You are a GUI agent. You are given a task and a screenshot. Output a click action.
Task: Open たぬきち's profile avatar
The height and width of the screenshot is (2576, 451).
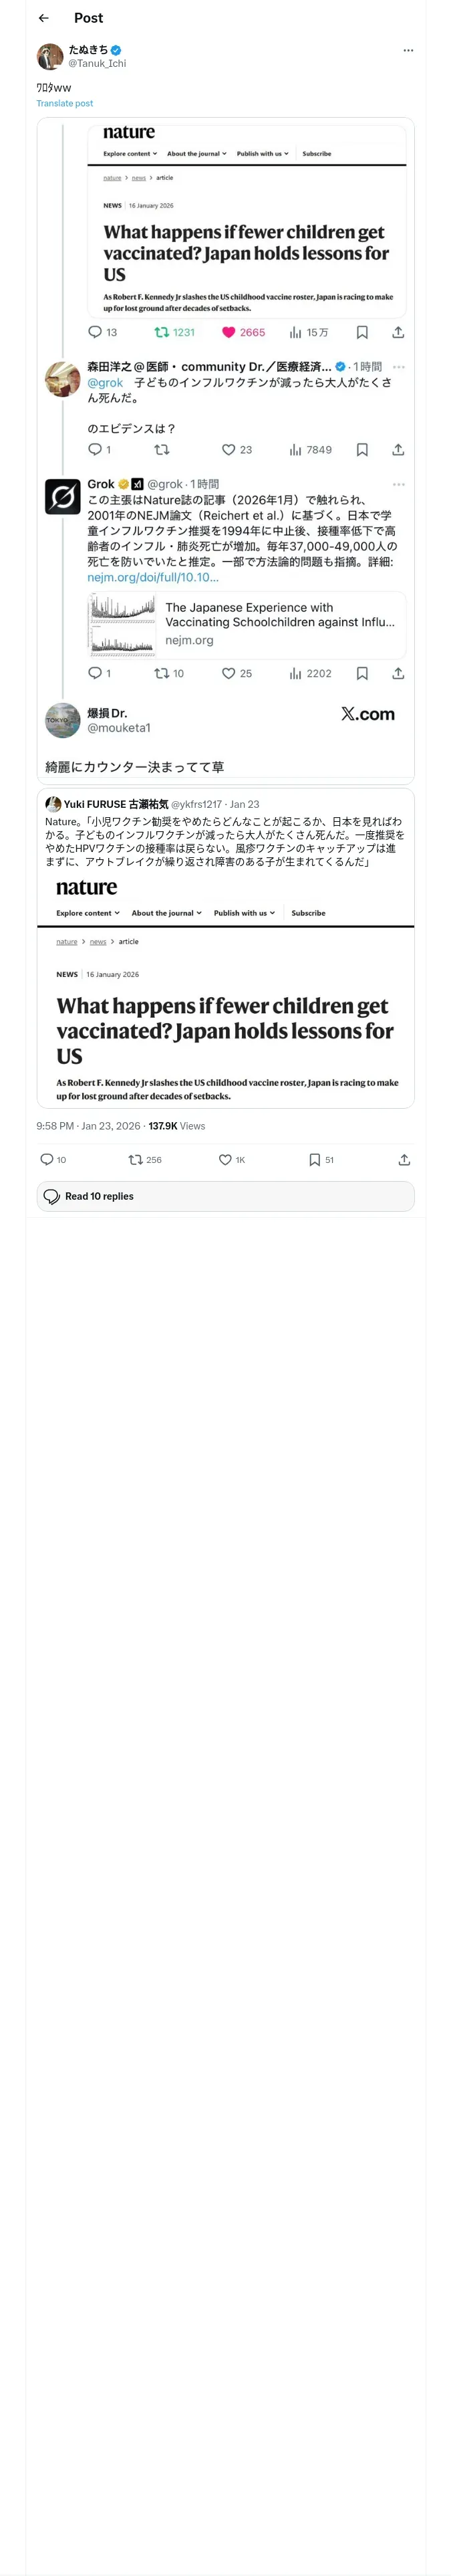[x=50, y=56]
